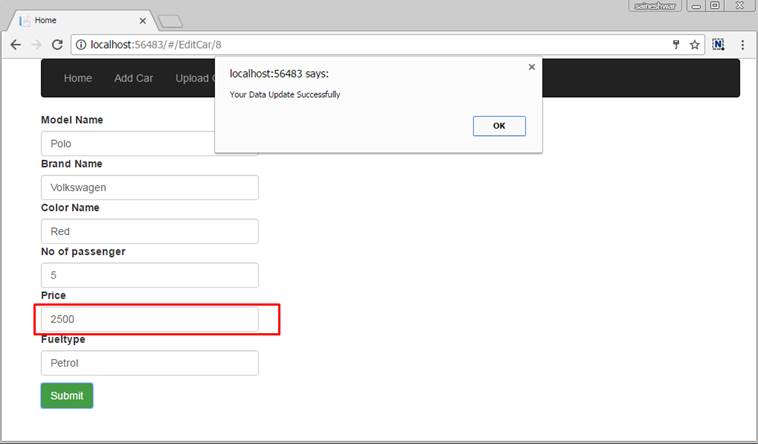Minimize the browser window

pyautogui.click(x=696, y=6)
